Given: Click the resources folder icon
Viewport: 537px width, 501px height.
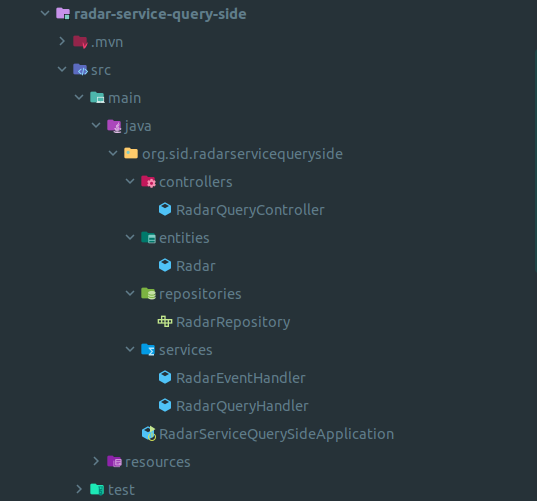Looking at the screenshot, I should tap(114, 462).
